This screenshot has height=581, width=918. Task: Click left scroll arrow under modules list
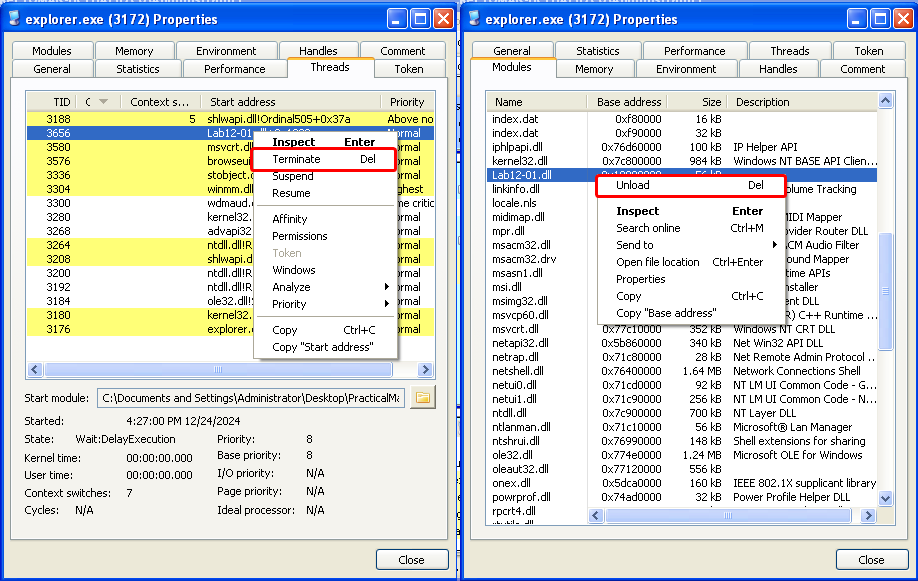point(597,515)
